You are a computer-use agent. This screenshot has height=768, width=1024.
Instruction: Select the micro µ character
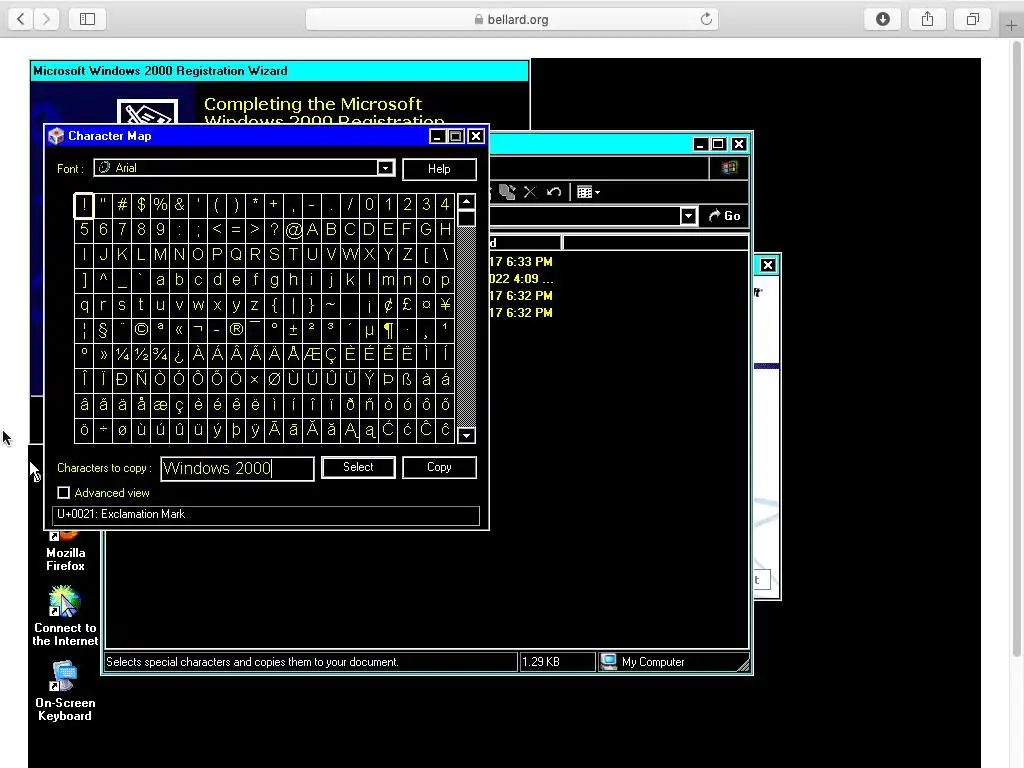(x=369, y=330)
